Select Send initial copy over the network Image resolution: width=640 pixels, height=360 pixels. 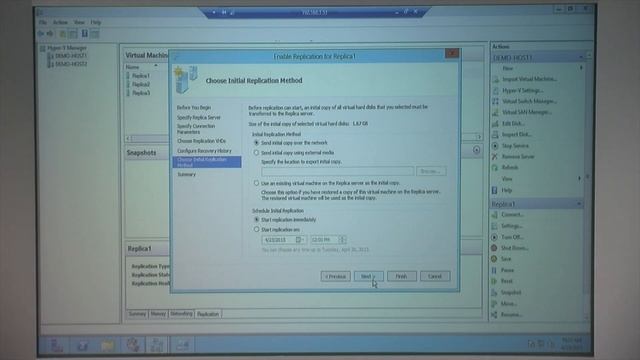click(x=256, y=143)
